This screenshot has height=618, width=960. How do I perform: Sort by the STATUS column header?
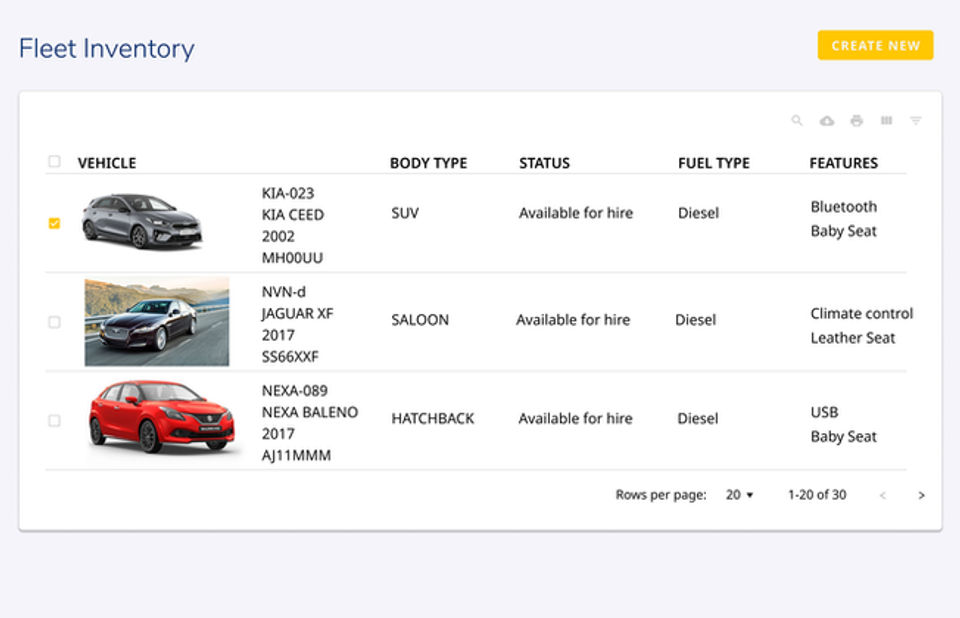point(544,163)
